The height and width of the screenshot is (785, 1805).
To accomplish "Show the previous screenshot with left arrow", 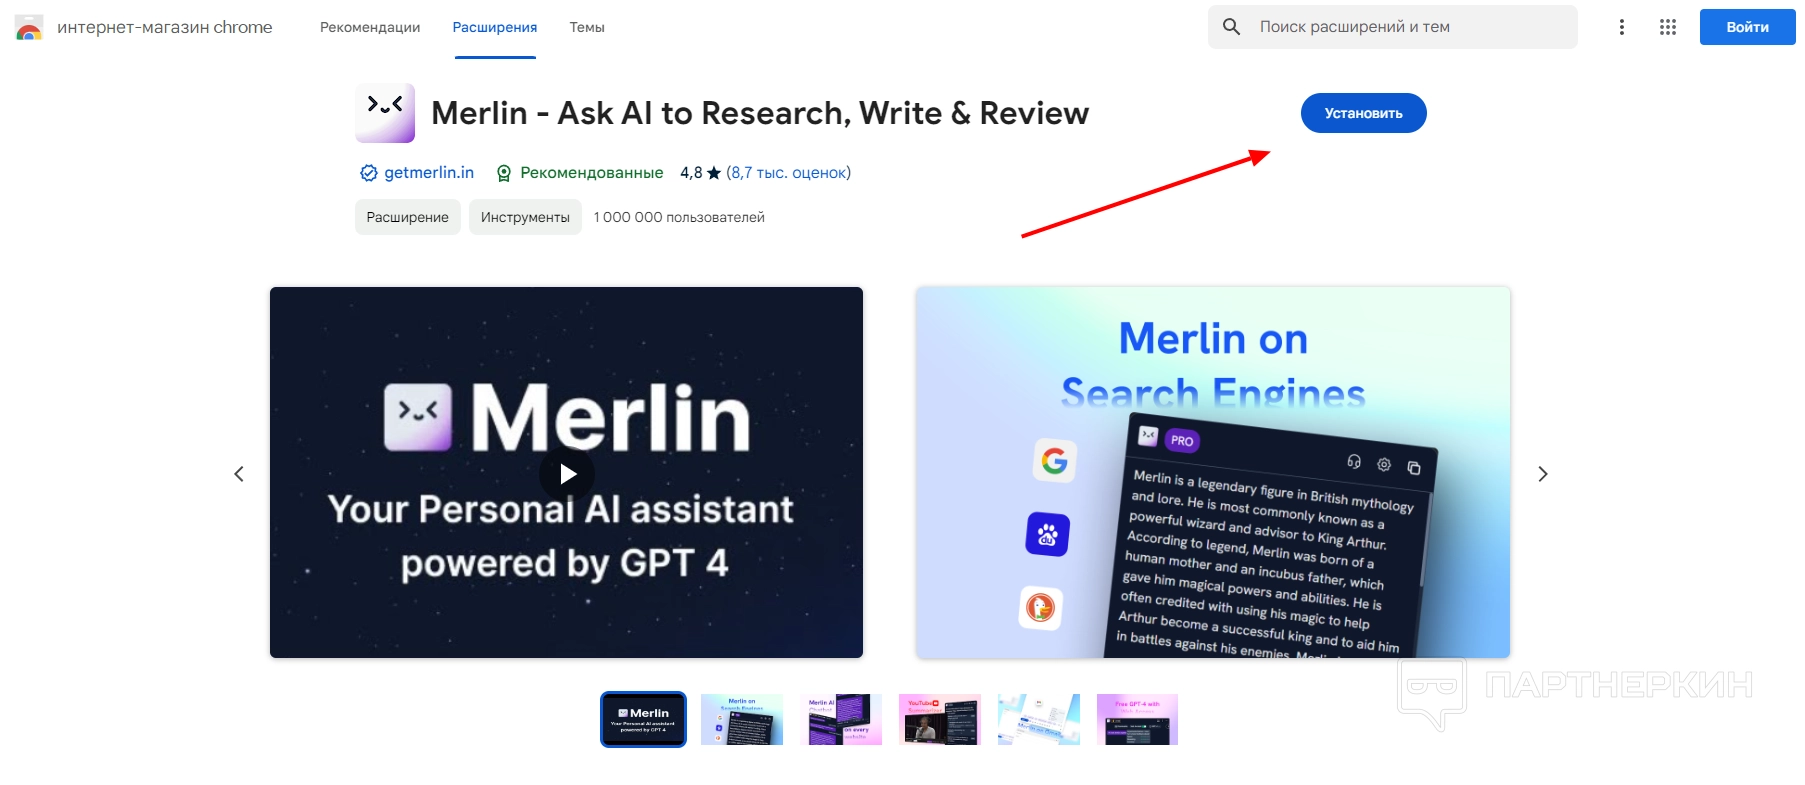I will point(239,474).
